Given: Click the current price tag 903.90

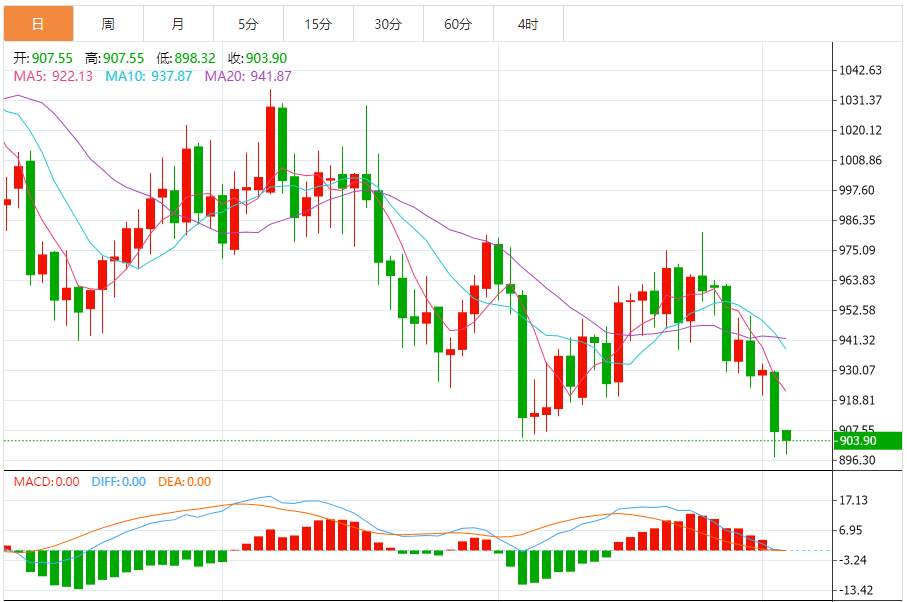Looking at the screenshot, I should point(867,441).
